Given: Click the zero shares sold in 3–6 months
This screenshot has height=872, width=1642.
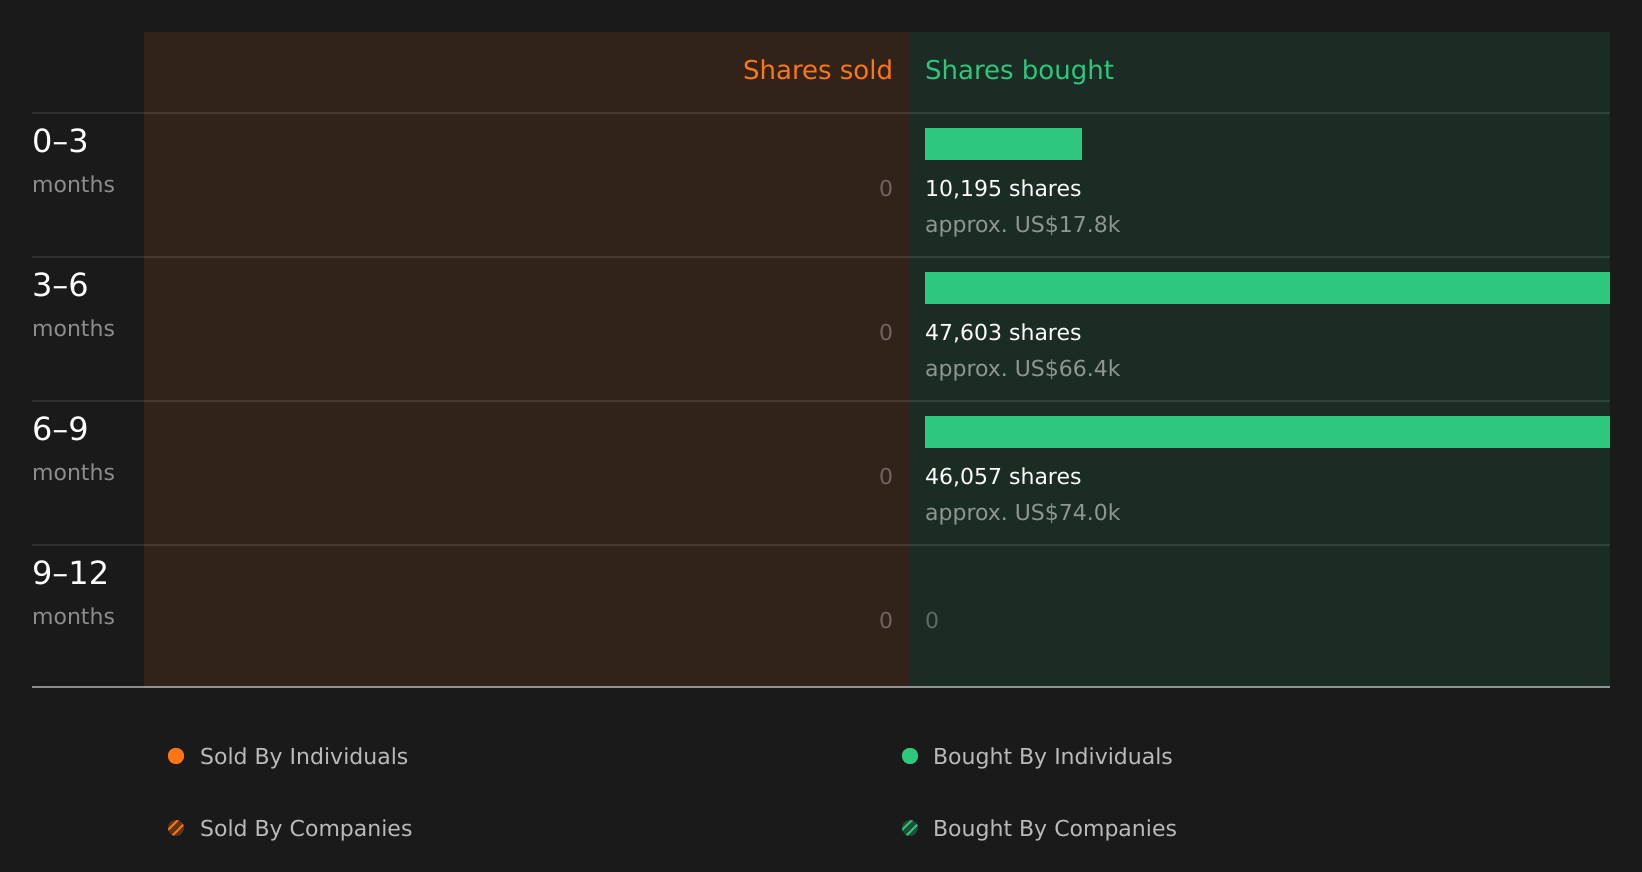Looking at the screenshot, I should click(x=886, y=333).
